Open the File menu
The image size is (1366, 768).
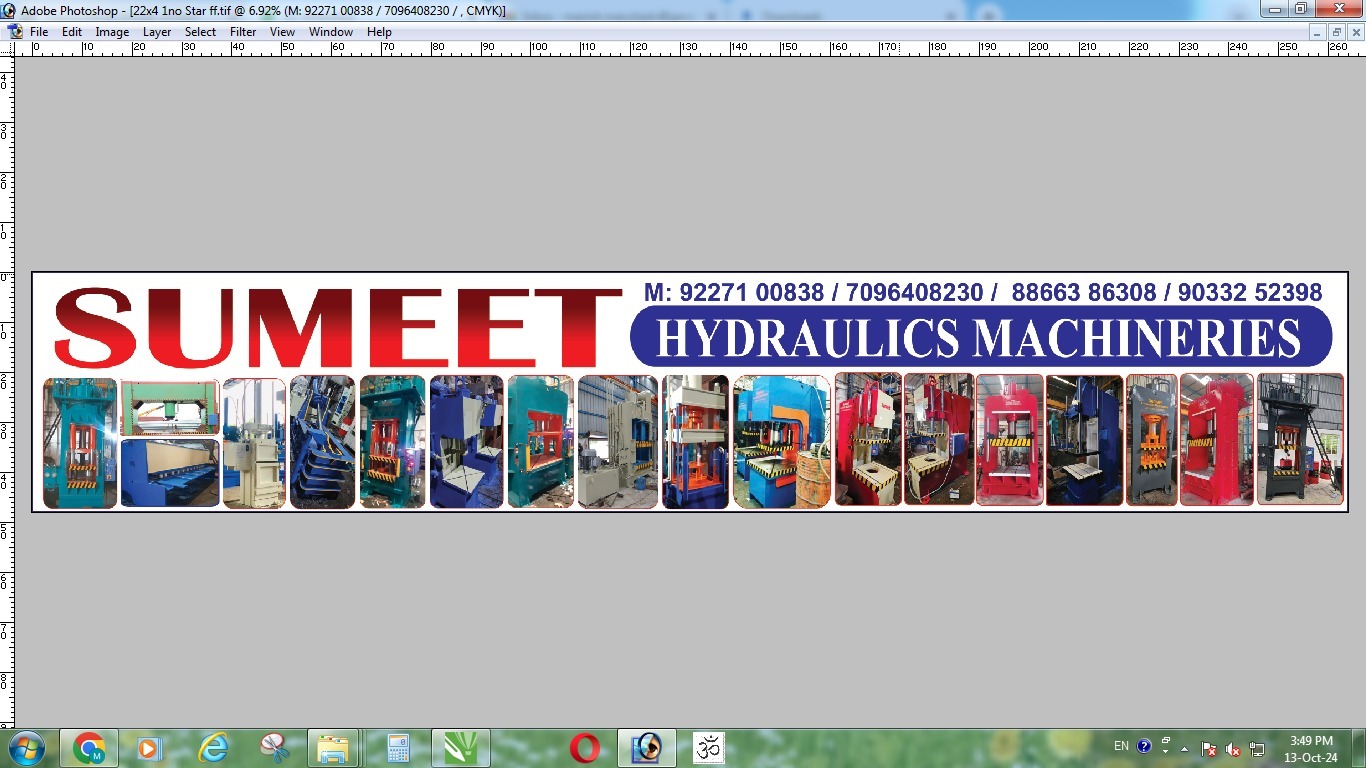(39, 32)
